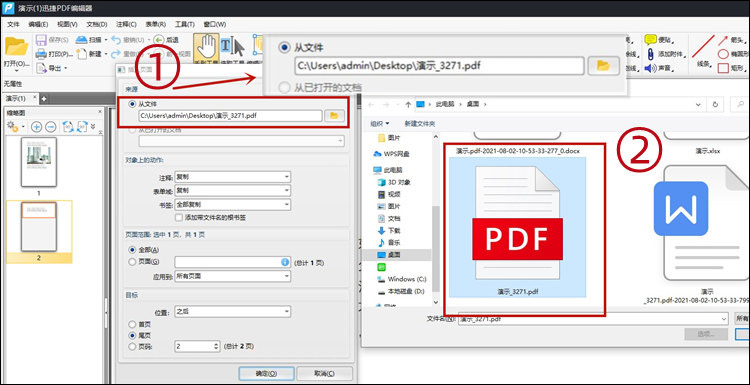Enable 添加带文件名的根书签 checkbox
Screen dimensions: 750x385
click(179, 218)
